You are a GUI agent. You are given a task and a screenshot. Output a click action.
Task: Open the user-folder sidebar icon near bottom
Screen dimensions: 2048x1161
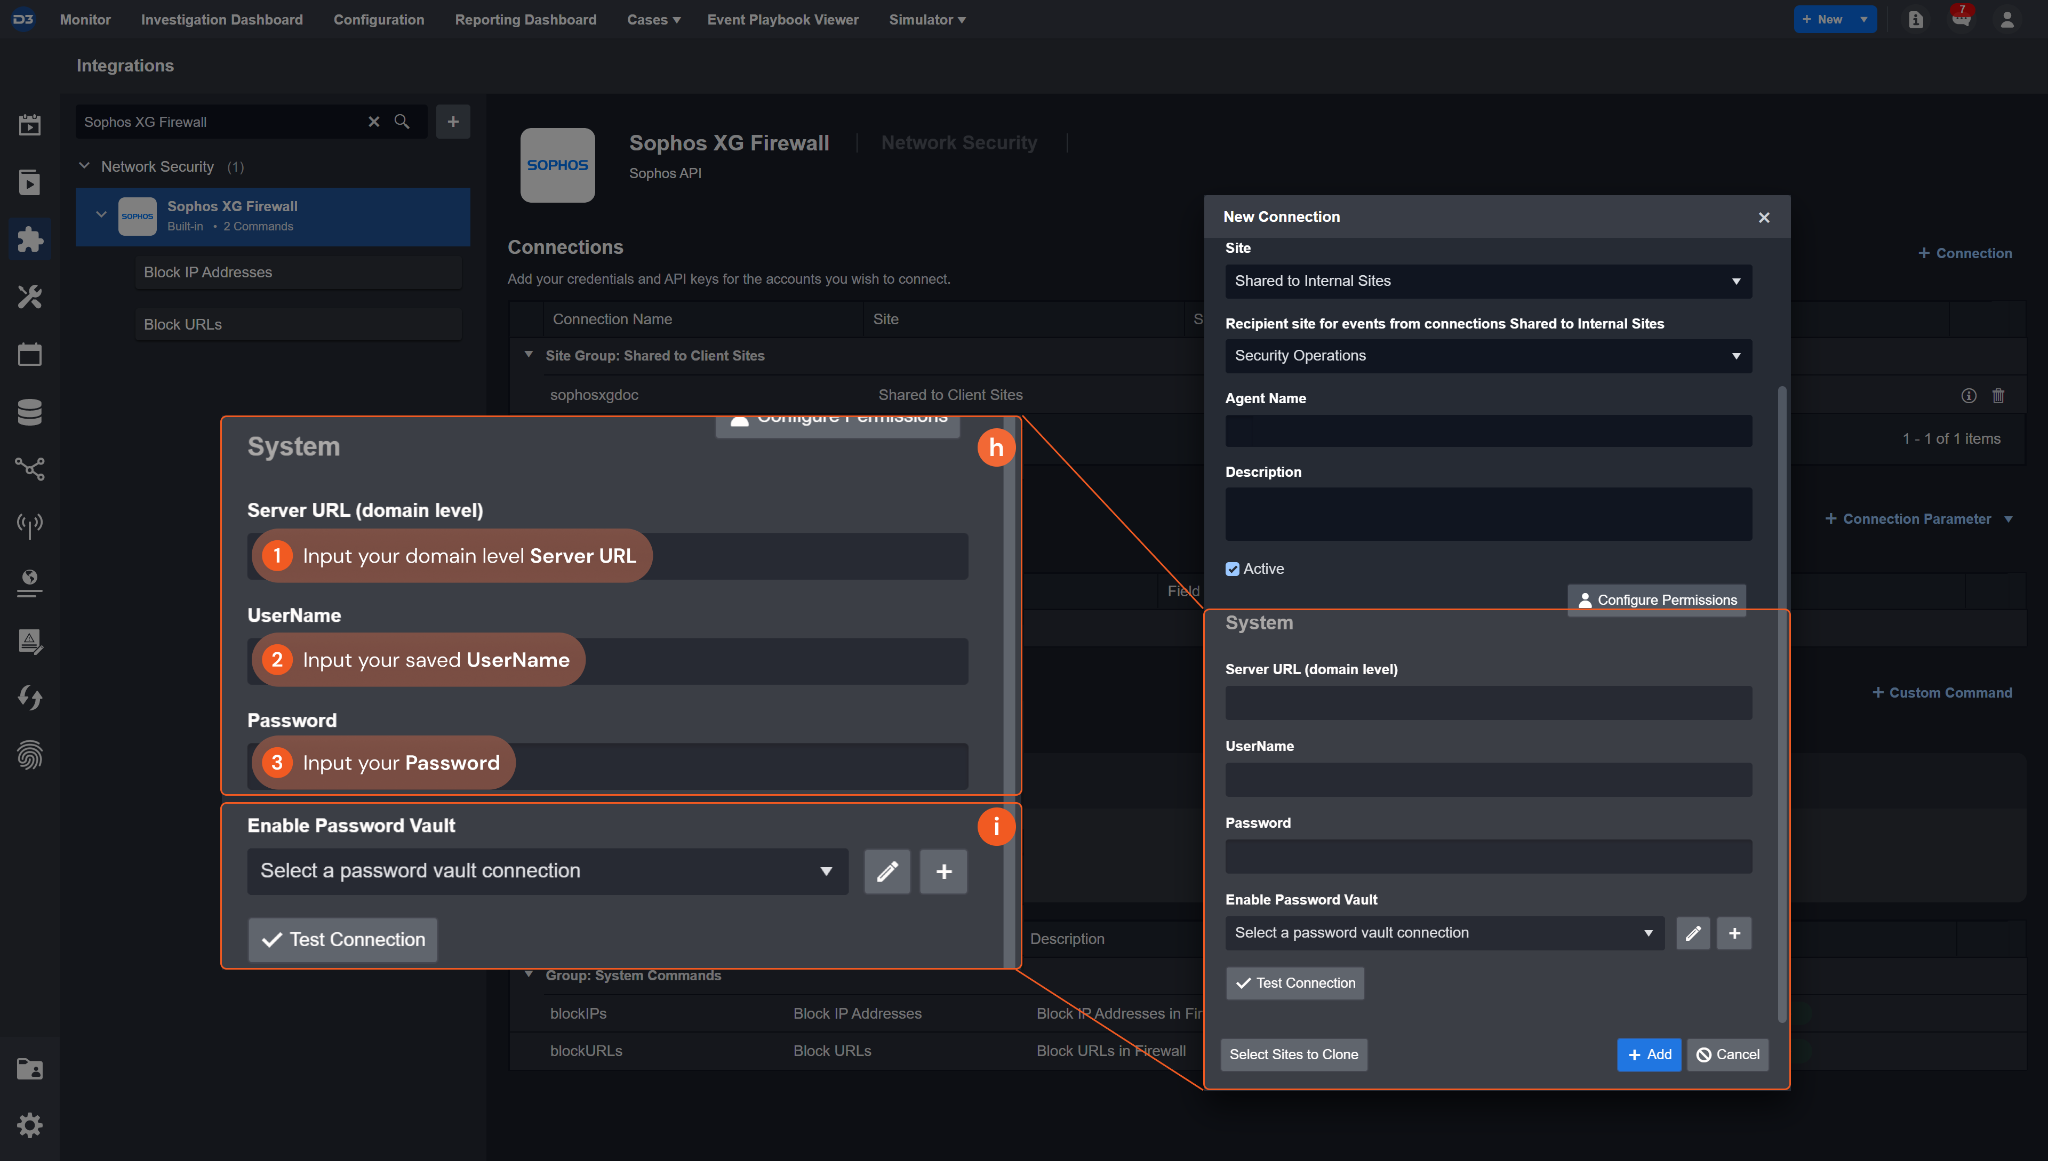click(x=30, y=1069)
